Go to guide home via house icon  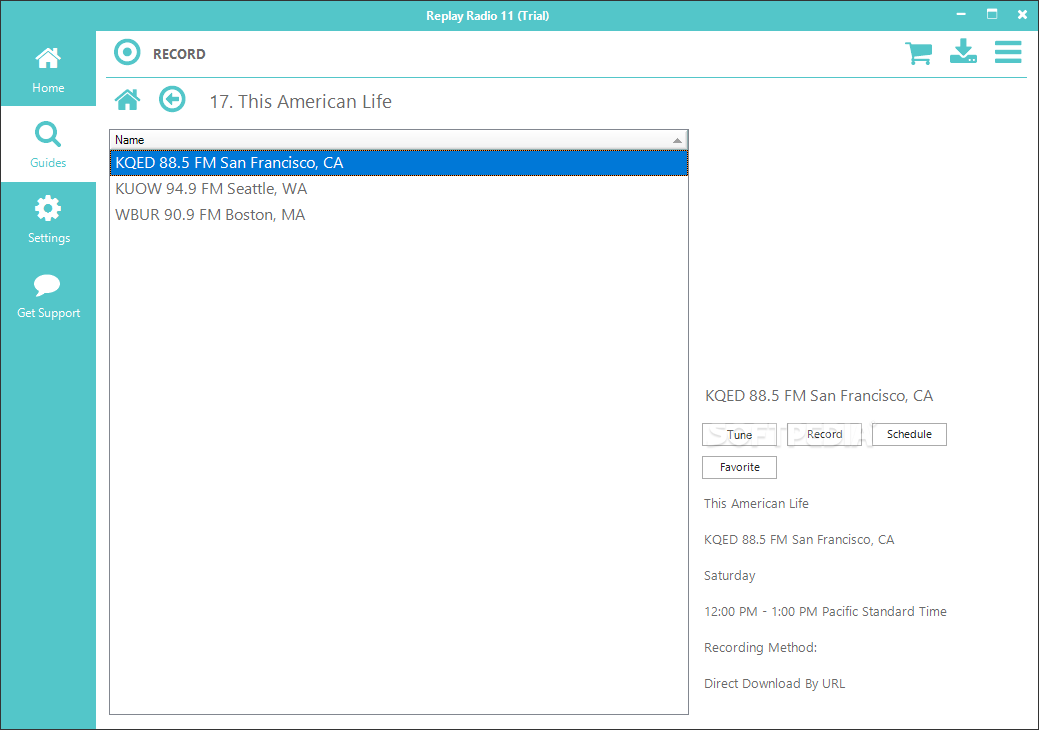tap(127, 100)
